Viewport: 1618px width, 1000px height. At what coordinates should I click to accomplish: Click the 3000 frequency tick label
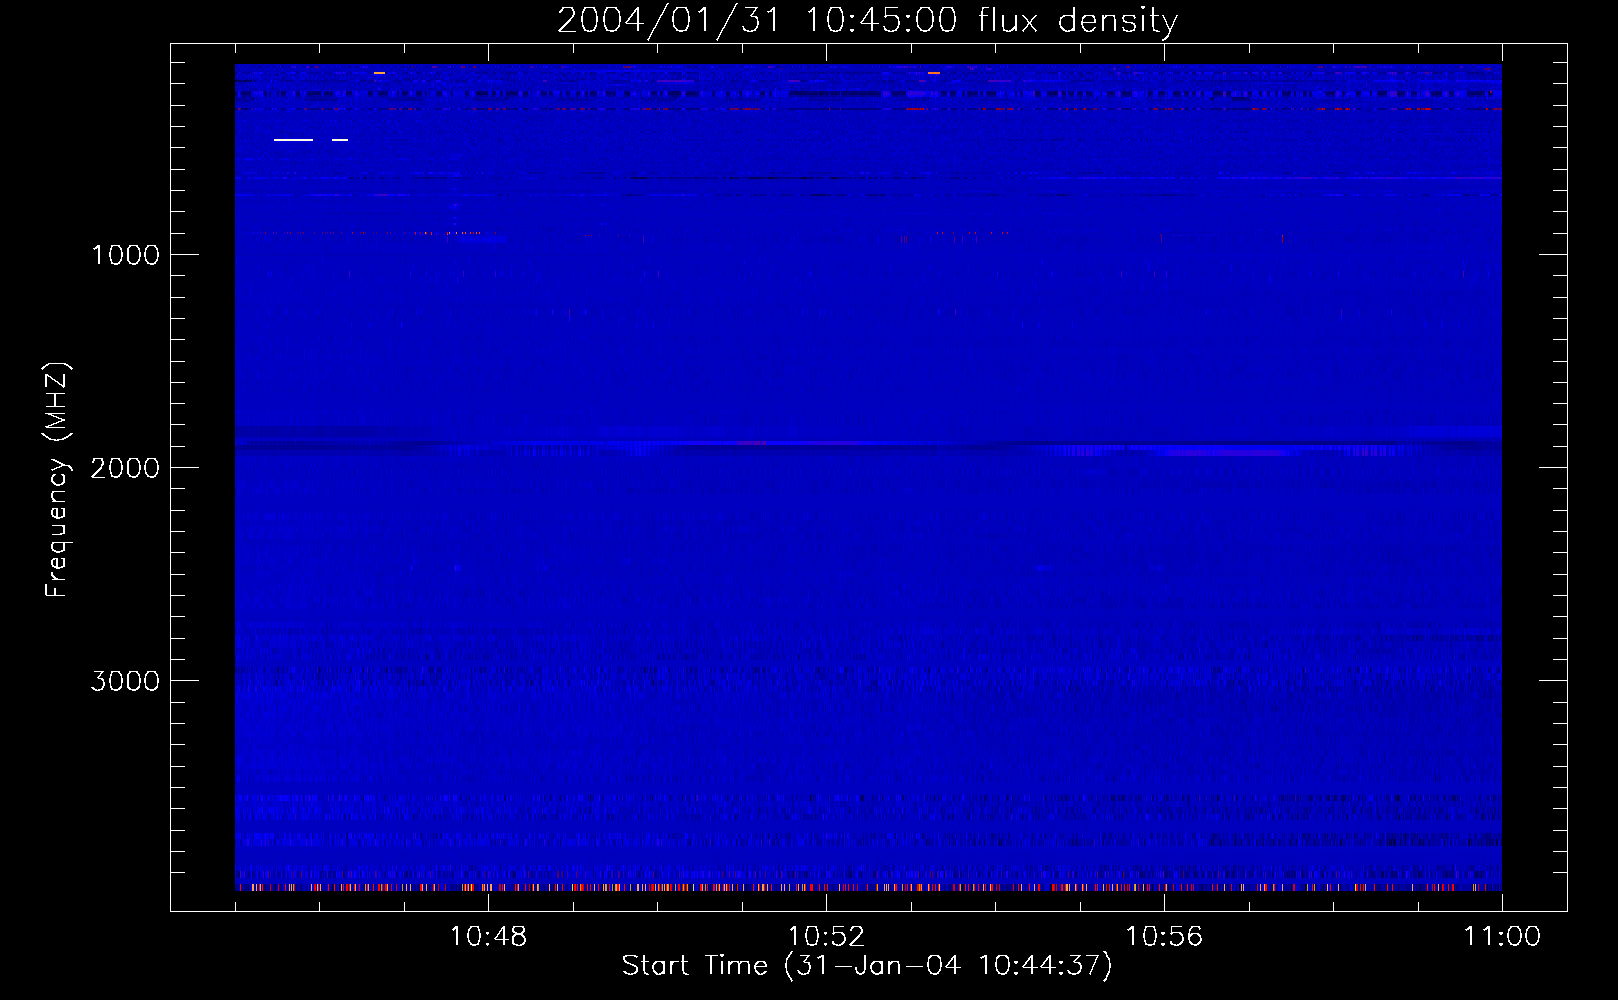click(x=125, y=681)
